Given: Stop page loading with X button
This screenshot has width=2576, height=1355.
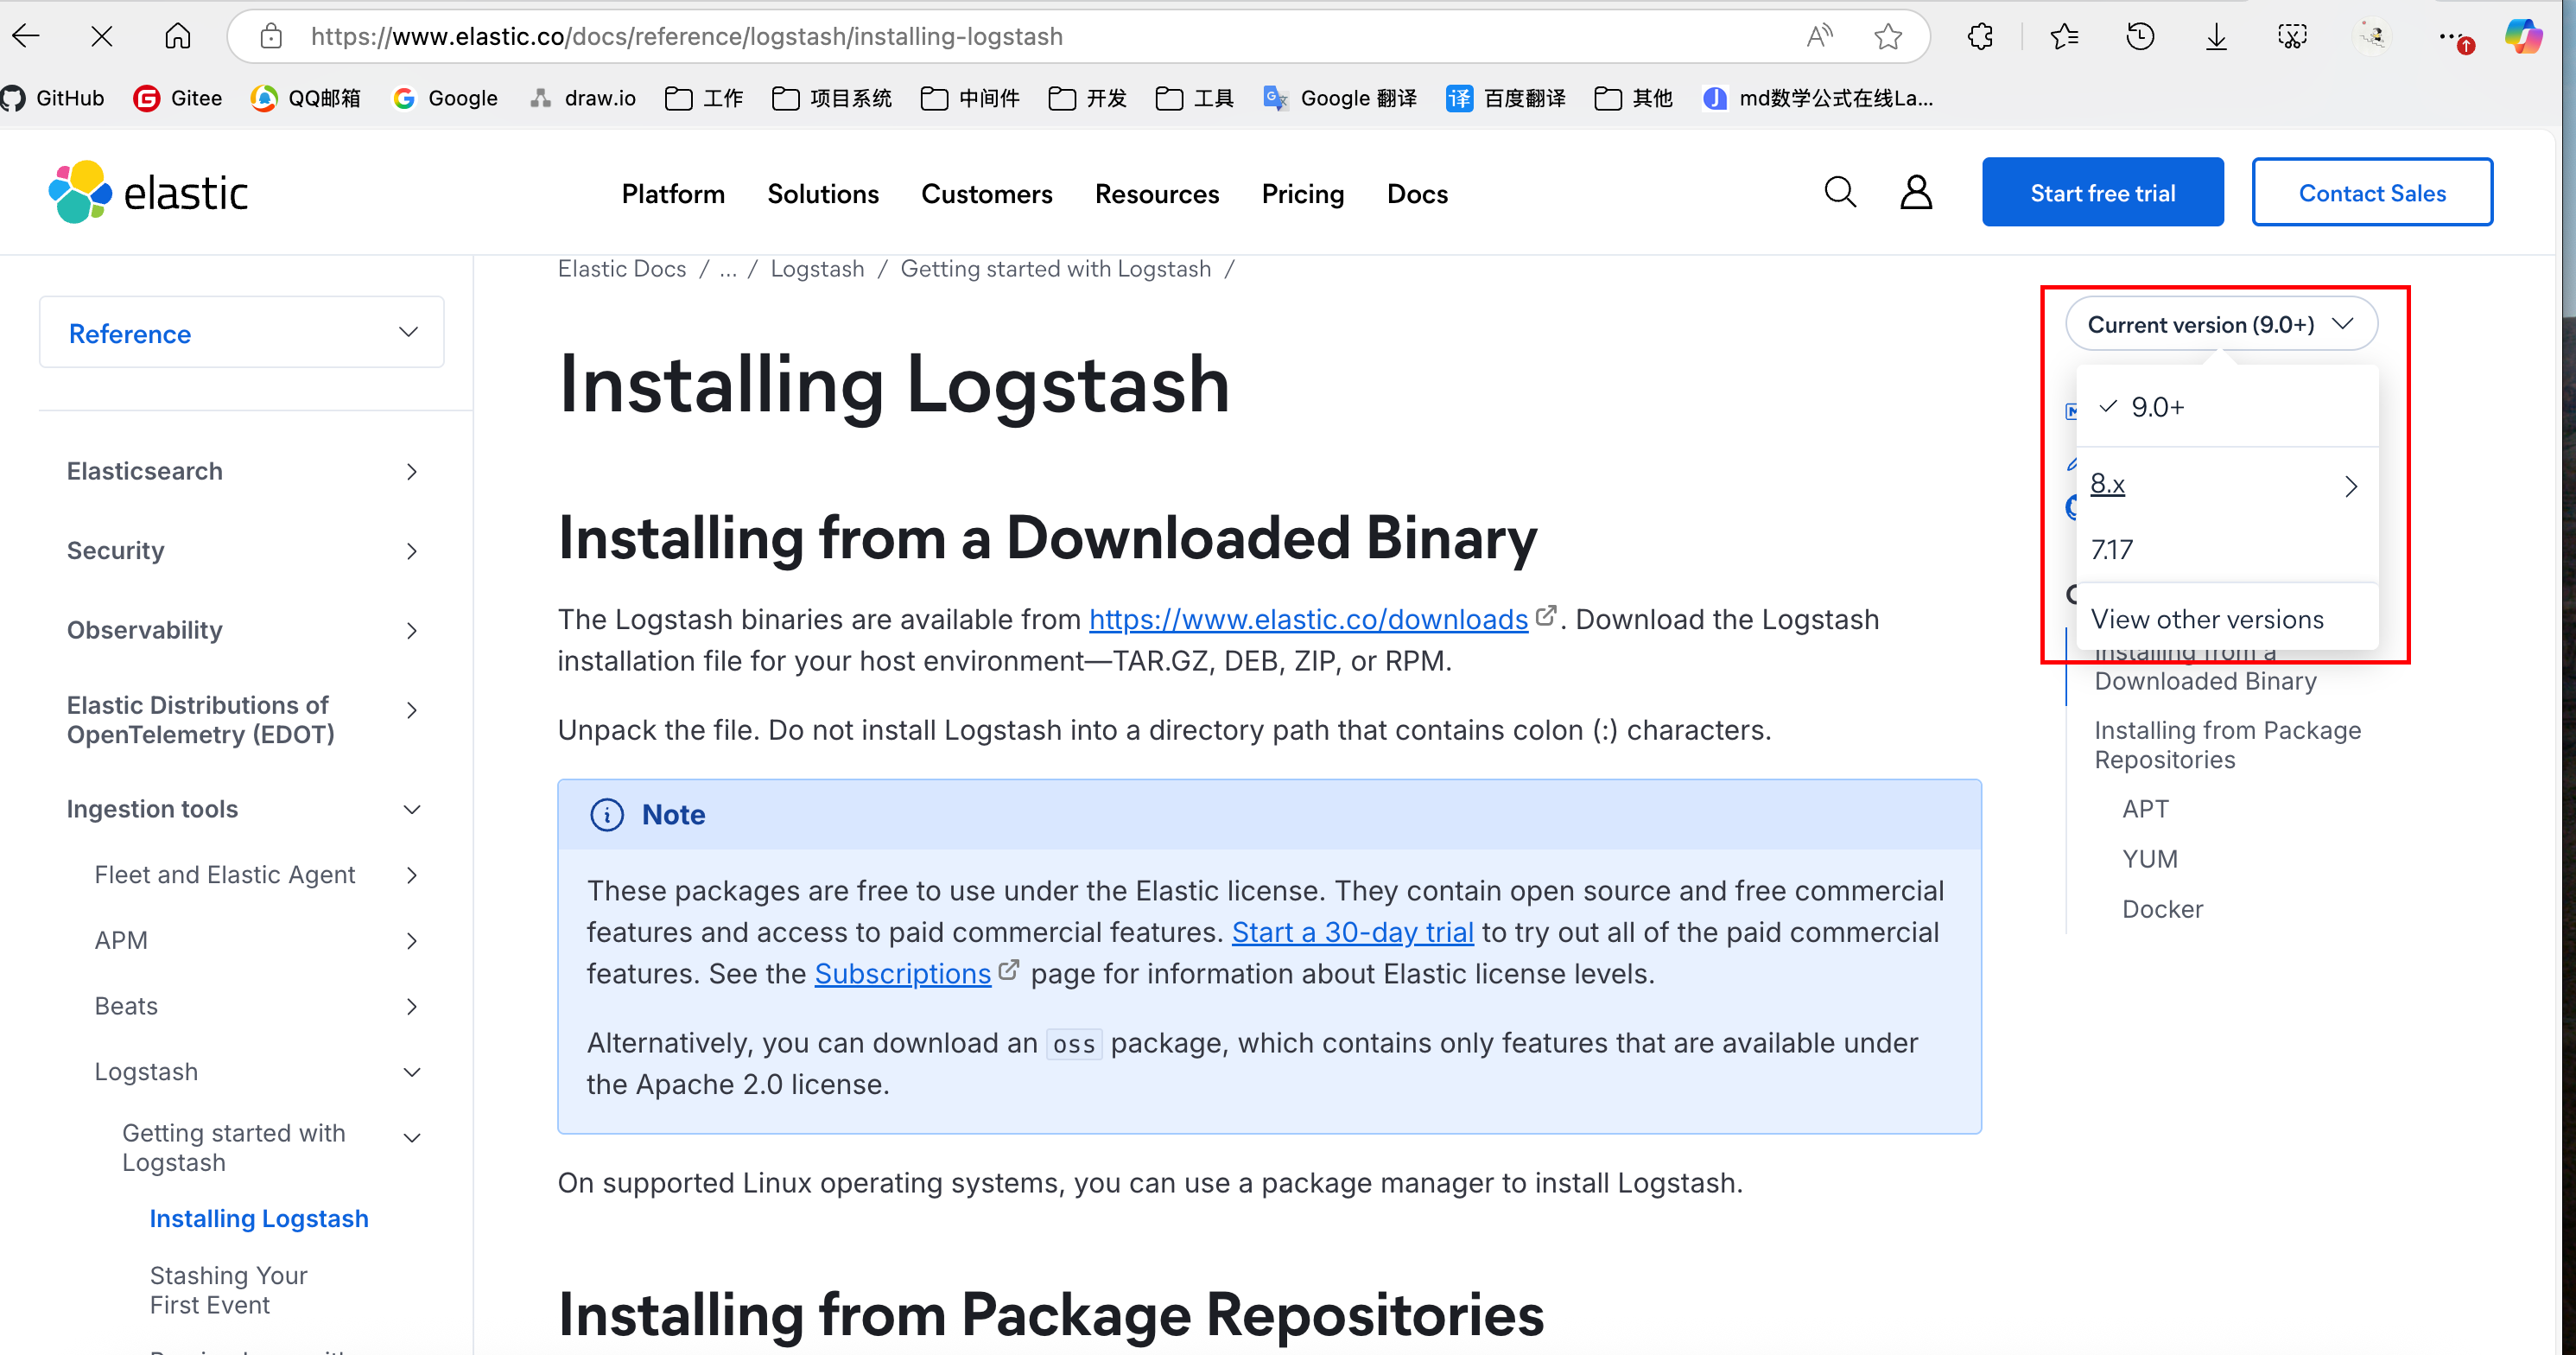Looking at the screenshot, I should pyautogui.click(x=101, y=37).
